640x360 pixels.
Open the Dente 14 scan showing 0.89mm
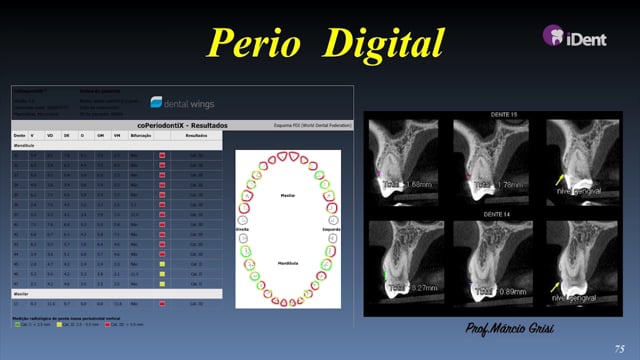coord(493,263)
